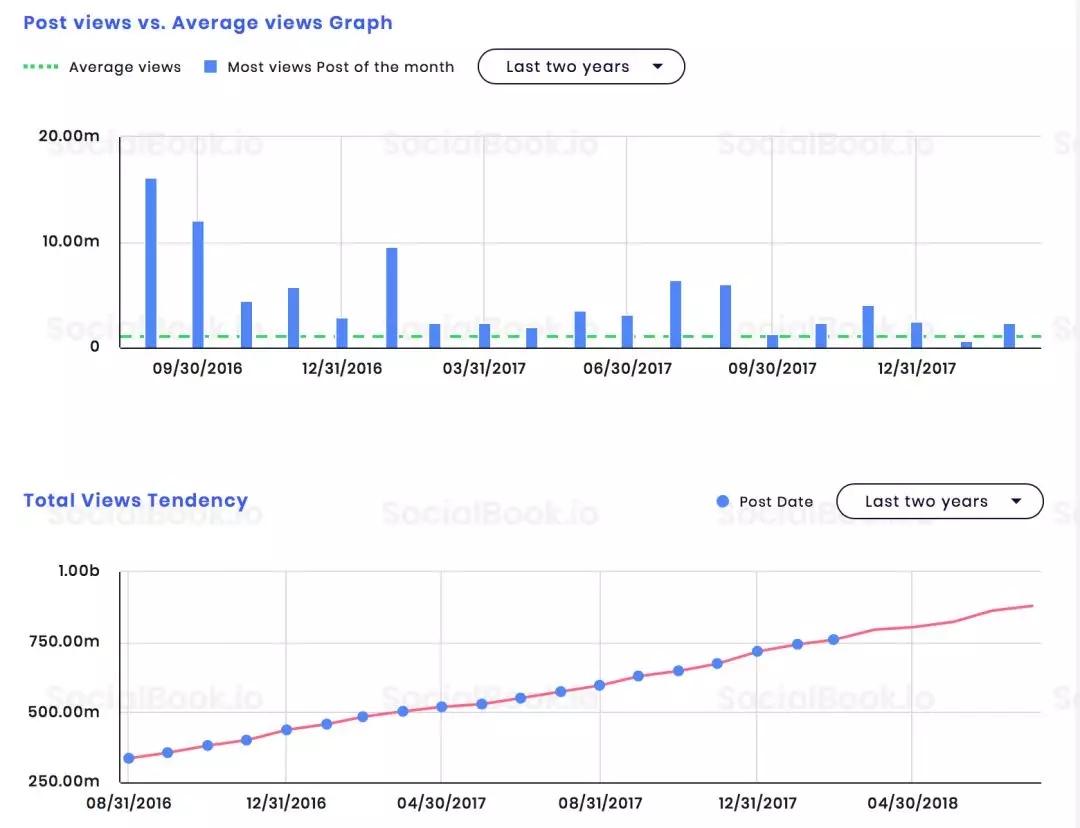The width and height of the screenshot is (1080, 828).
Task: Select the shortest blue bar in the chart
Action: 966,344
